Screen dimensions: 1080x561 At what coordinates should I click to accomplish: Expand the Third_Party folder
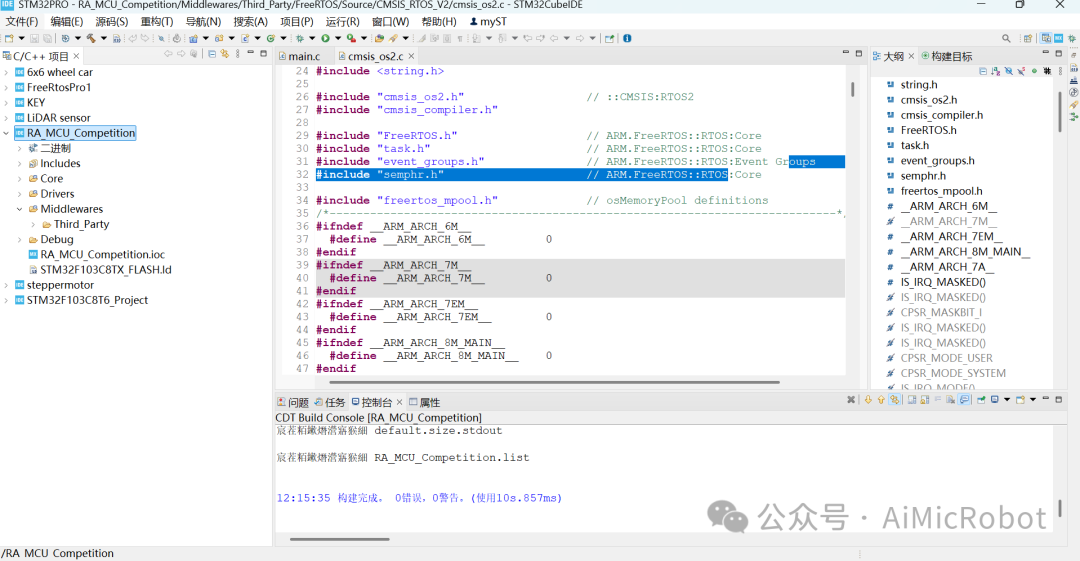[x=33, y=224]
